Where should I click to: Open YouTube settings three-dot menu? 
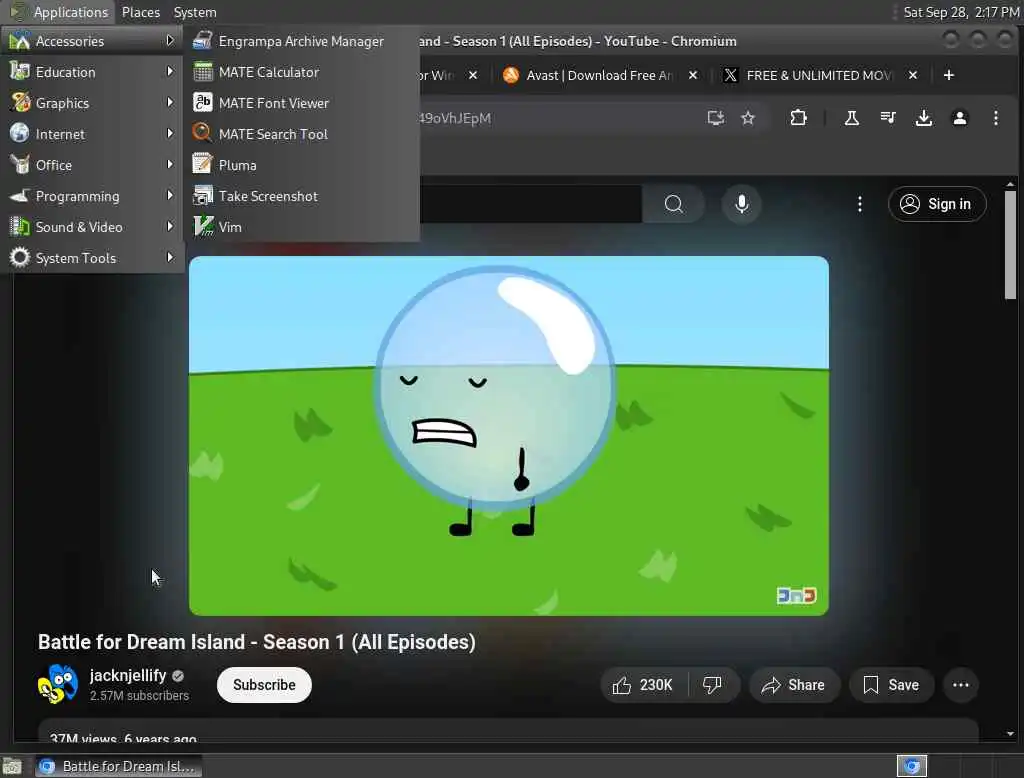(859, 204)
